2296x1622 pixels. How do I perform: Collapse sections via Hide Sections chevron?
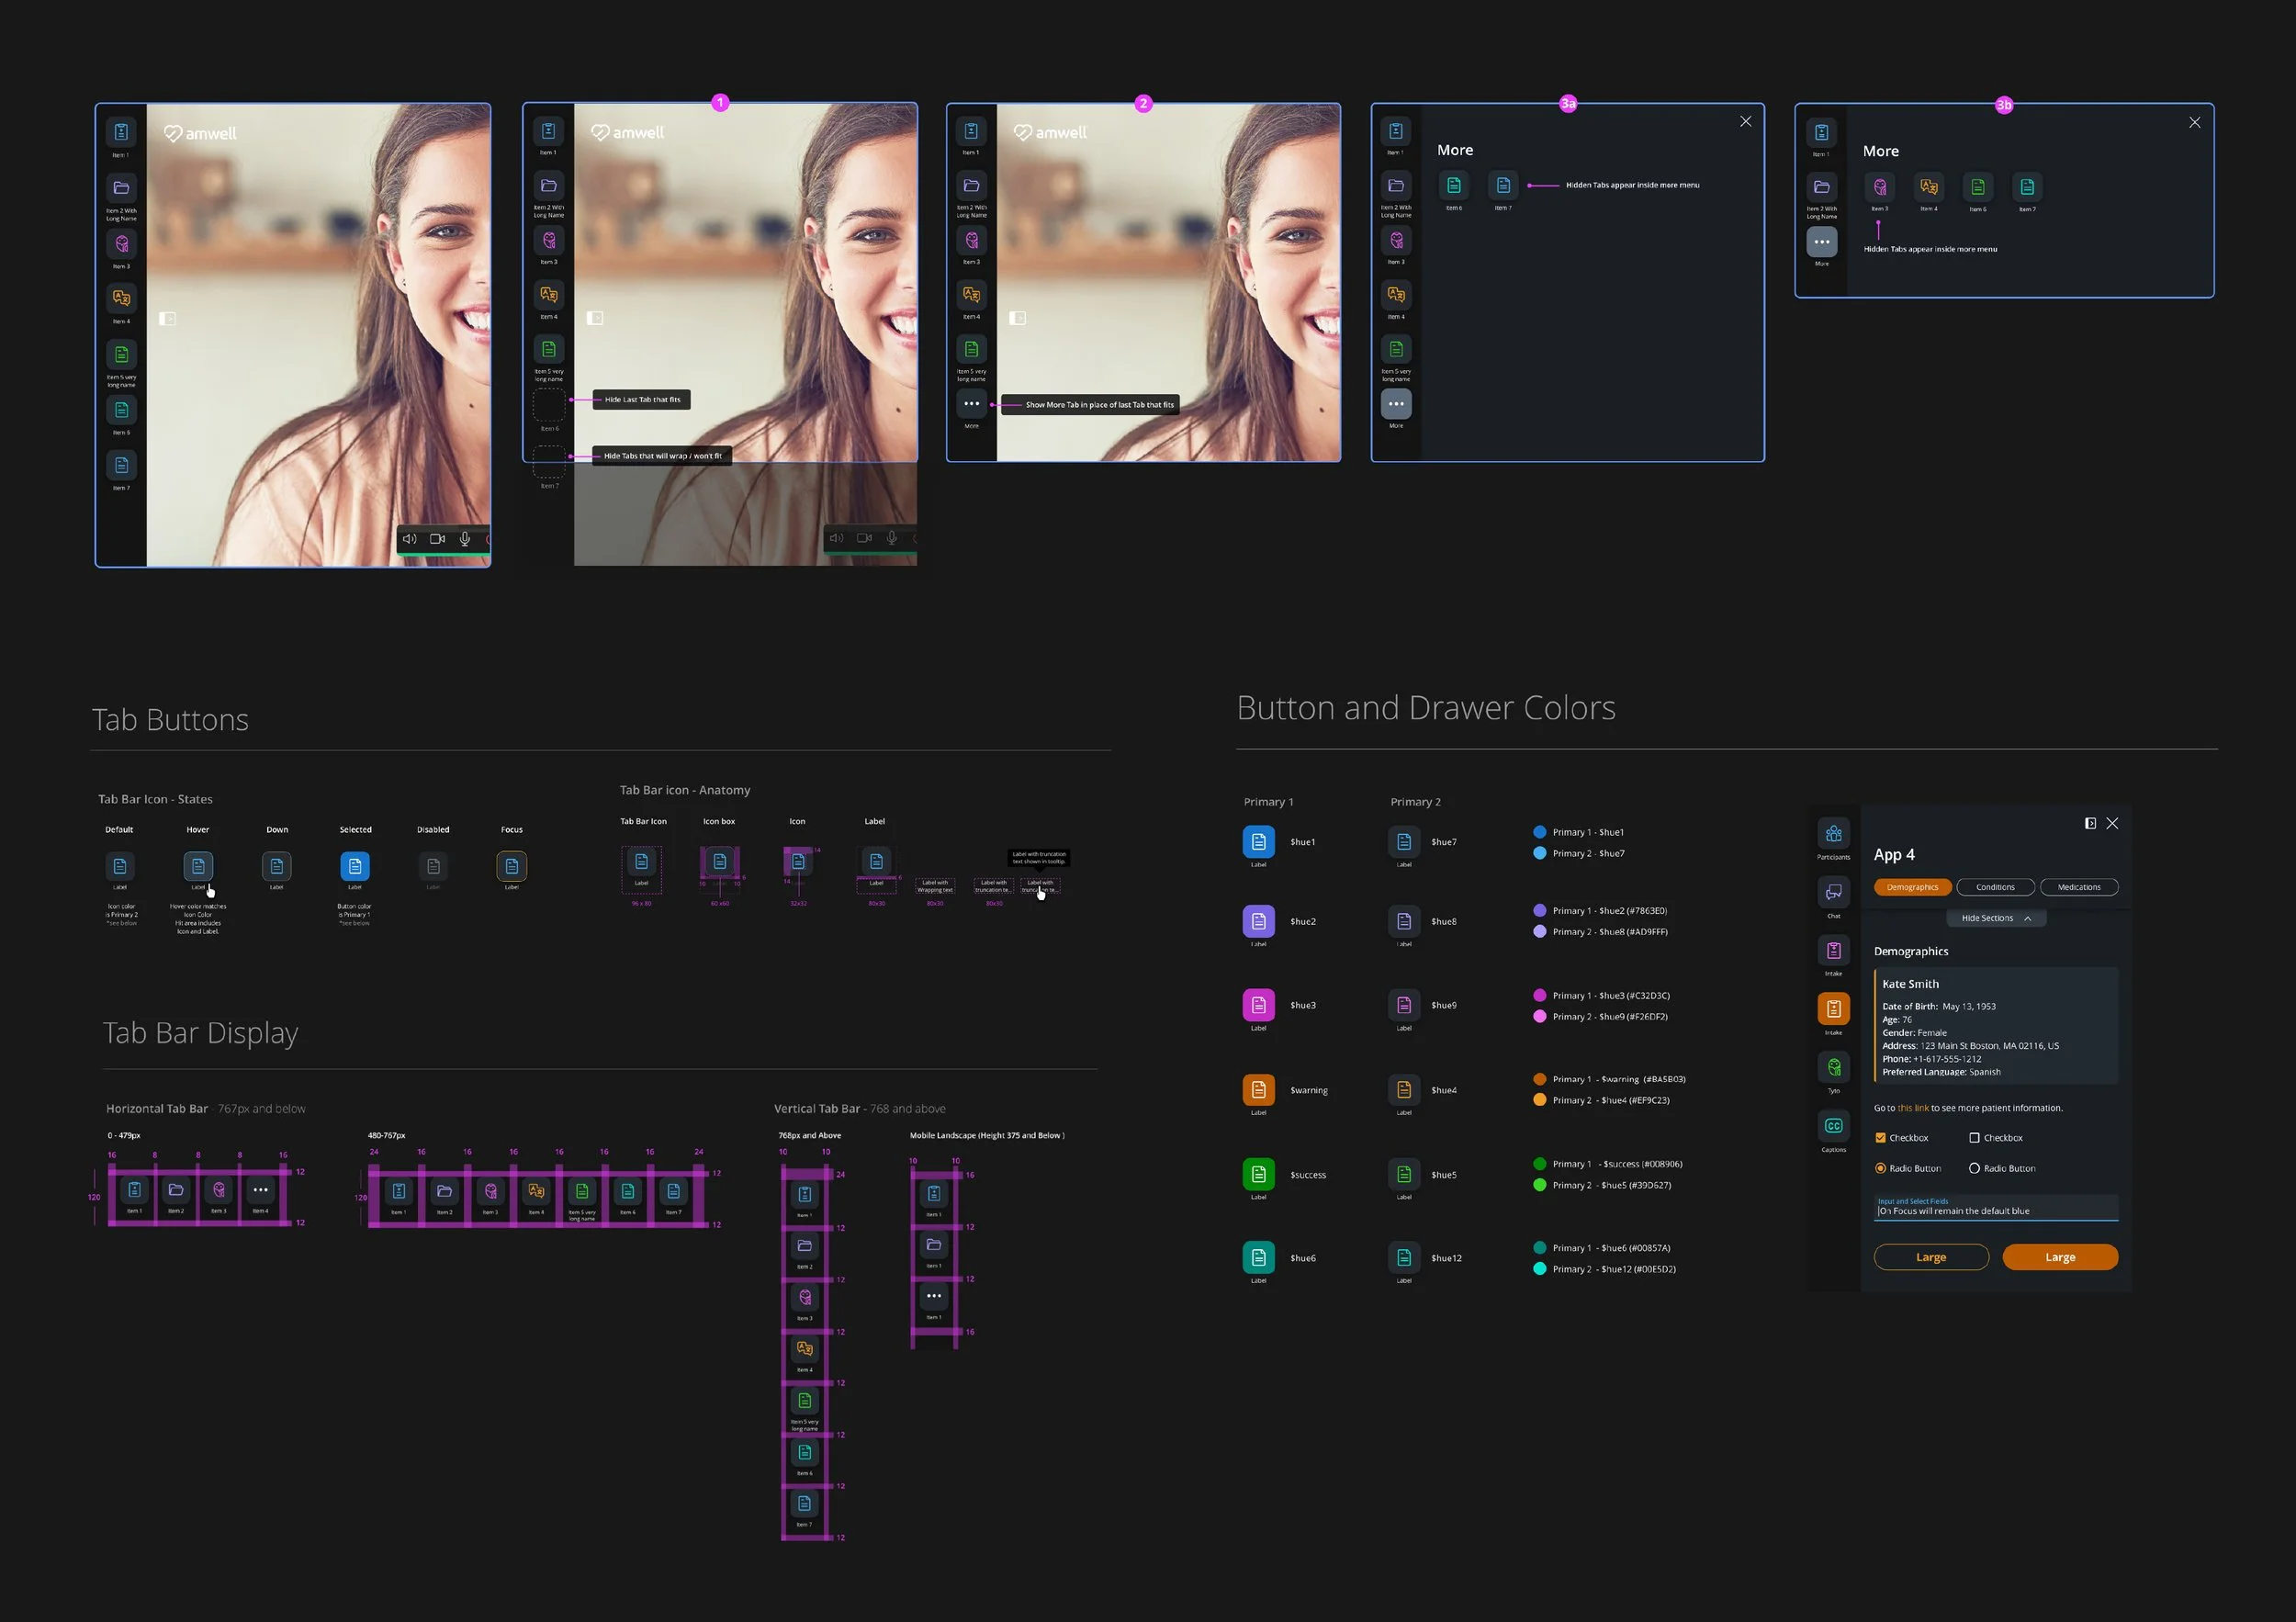pos(2027,918)
